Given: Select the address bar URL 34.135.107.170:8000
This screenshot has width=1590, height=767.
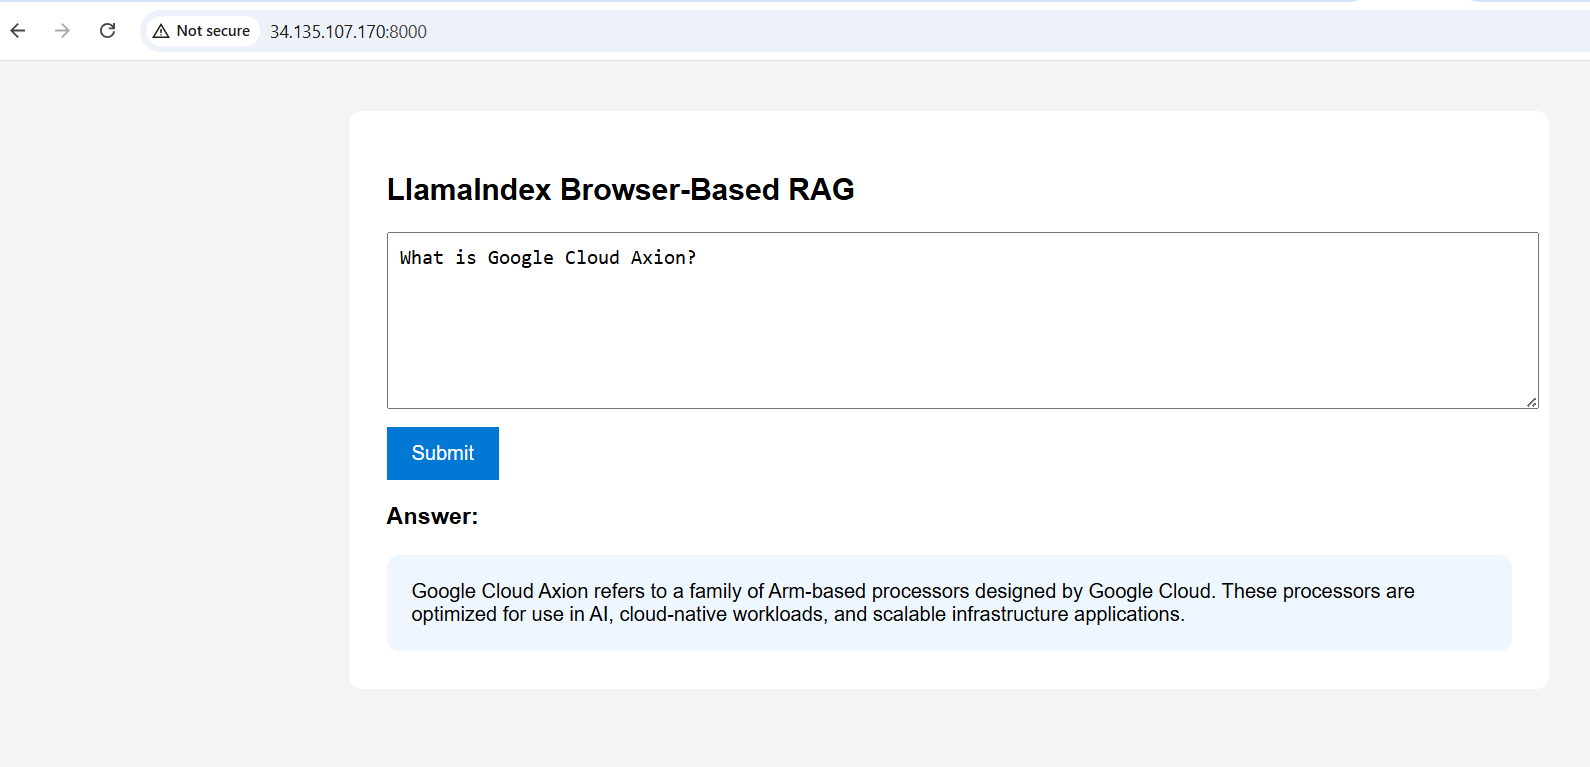Looking at the screenshot, I should click(348, 32).
